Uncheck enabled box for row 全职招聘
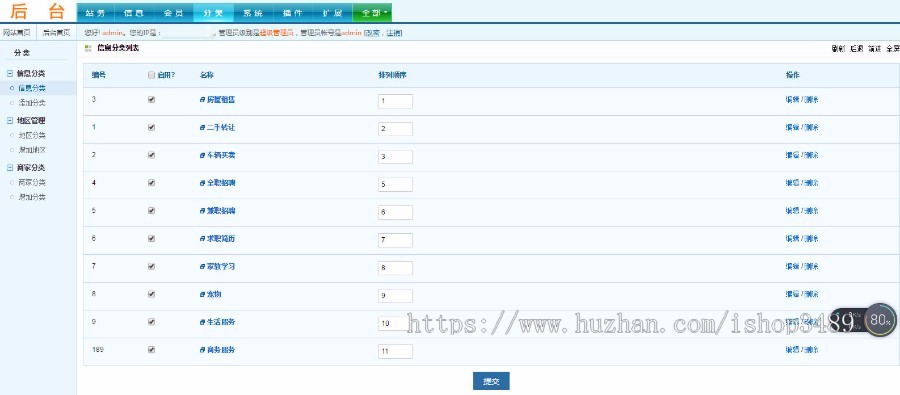This screenshot has width=900, height=395. click(152, 183)
